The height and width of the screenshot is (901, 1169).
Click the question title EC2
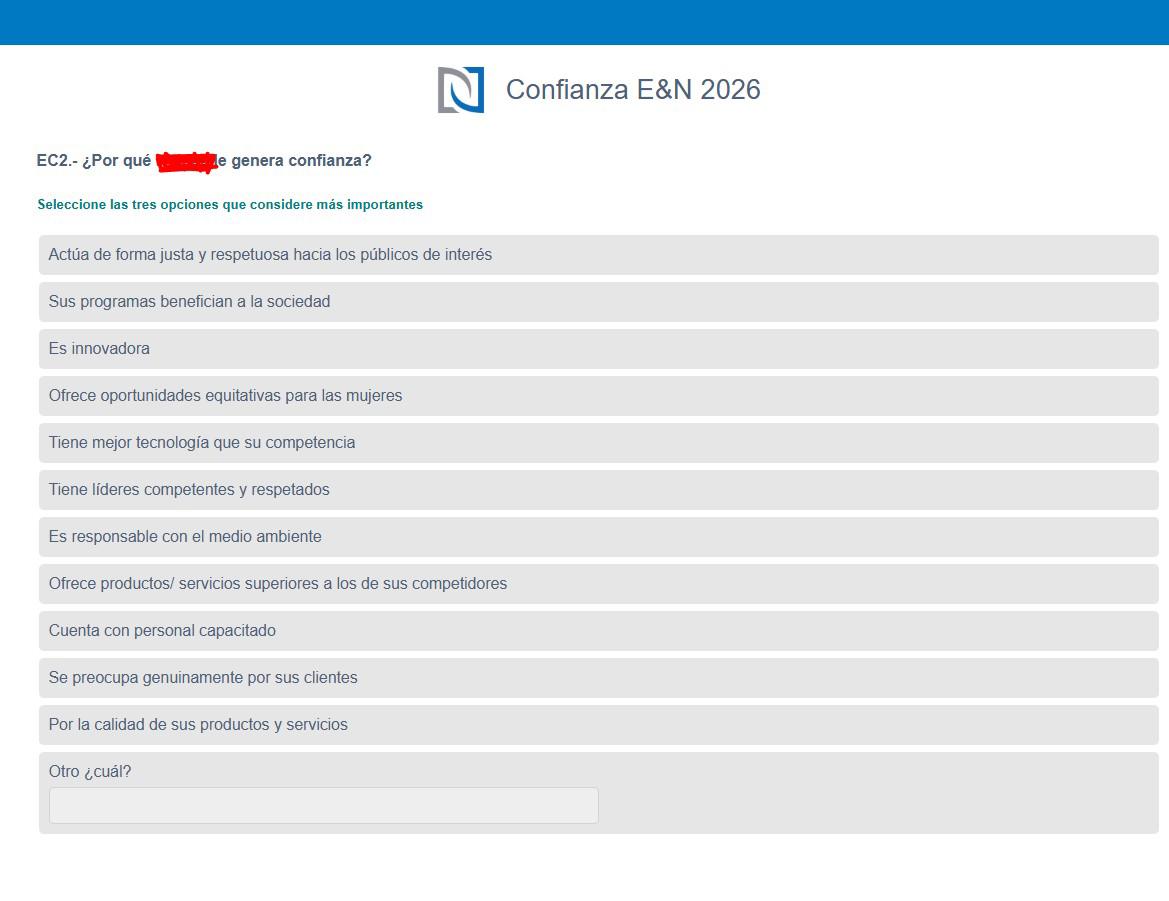coord(204,160)
